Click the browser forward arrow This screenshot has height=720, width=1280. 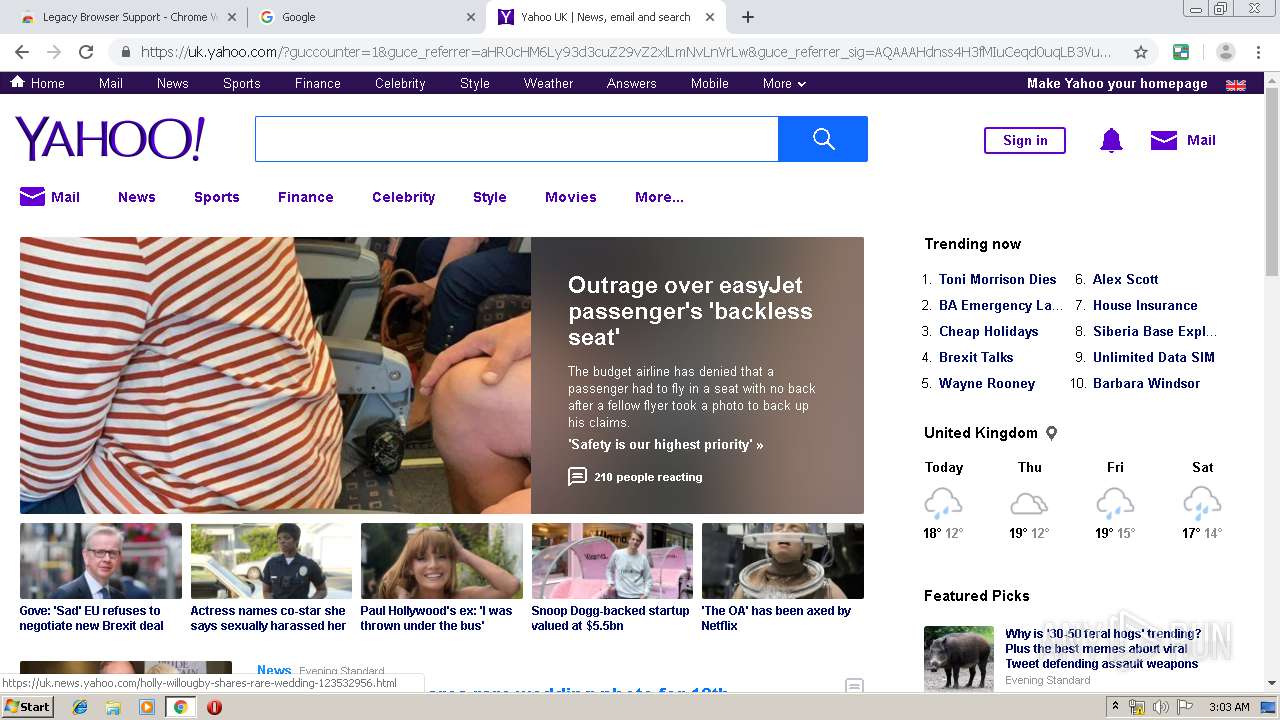pyautogui.click(x=54, y=52)
